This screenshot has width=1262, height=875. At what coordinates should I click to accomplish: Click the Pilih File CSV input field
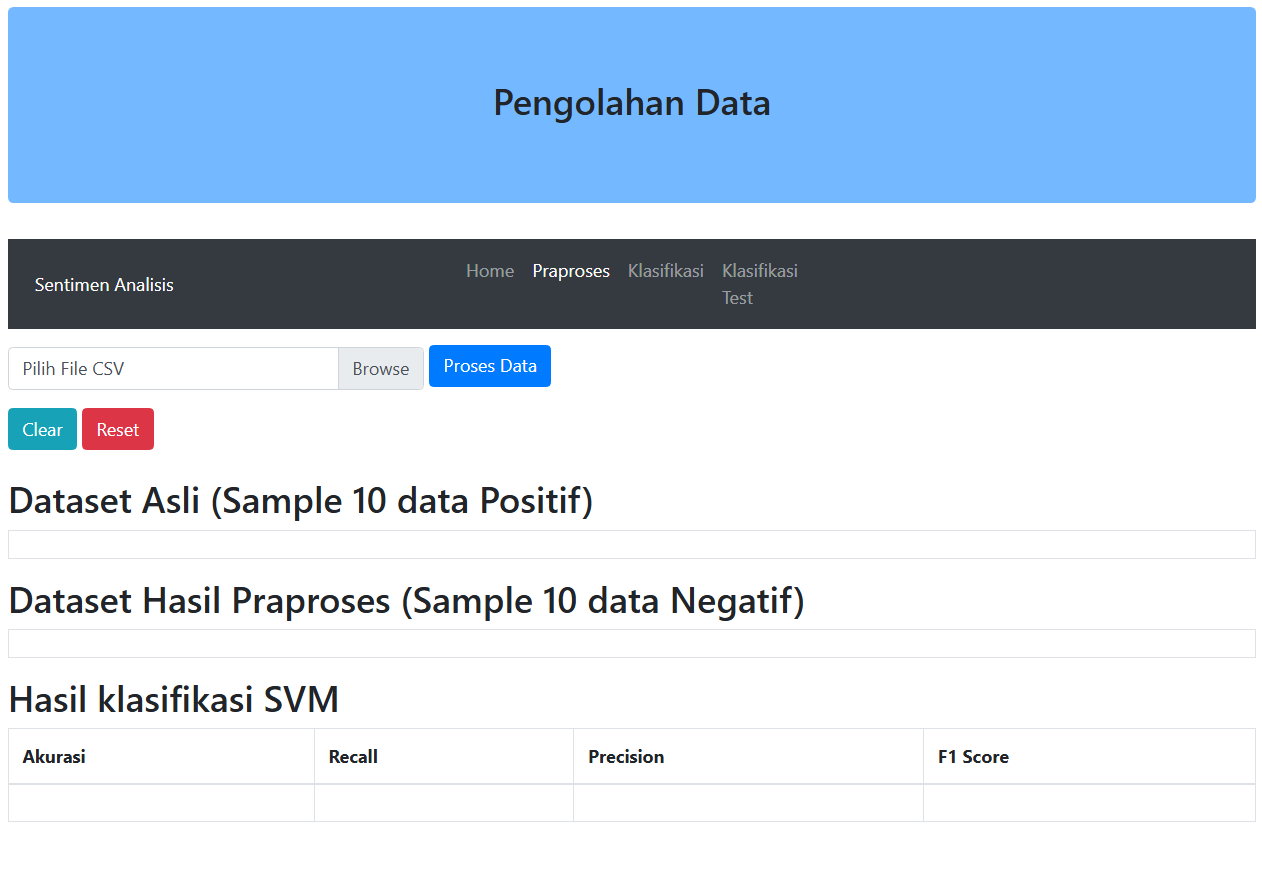(x=174, y=369)
